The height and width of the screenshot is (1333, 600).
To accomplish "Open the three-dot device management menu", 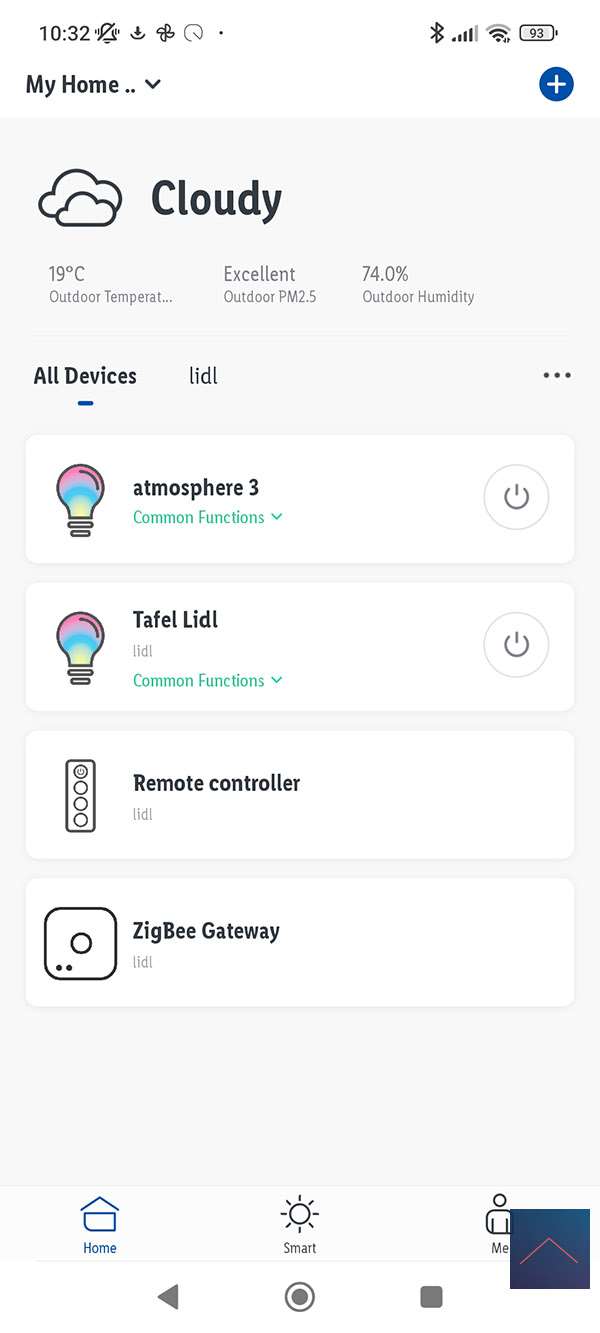I will (x=557, y=375).
